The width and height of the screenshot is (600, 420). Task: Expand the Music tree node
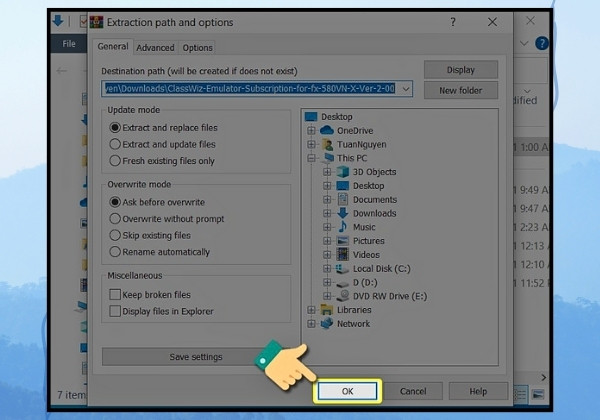[327, 227]
